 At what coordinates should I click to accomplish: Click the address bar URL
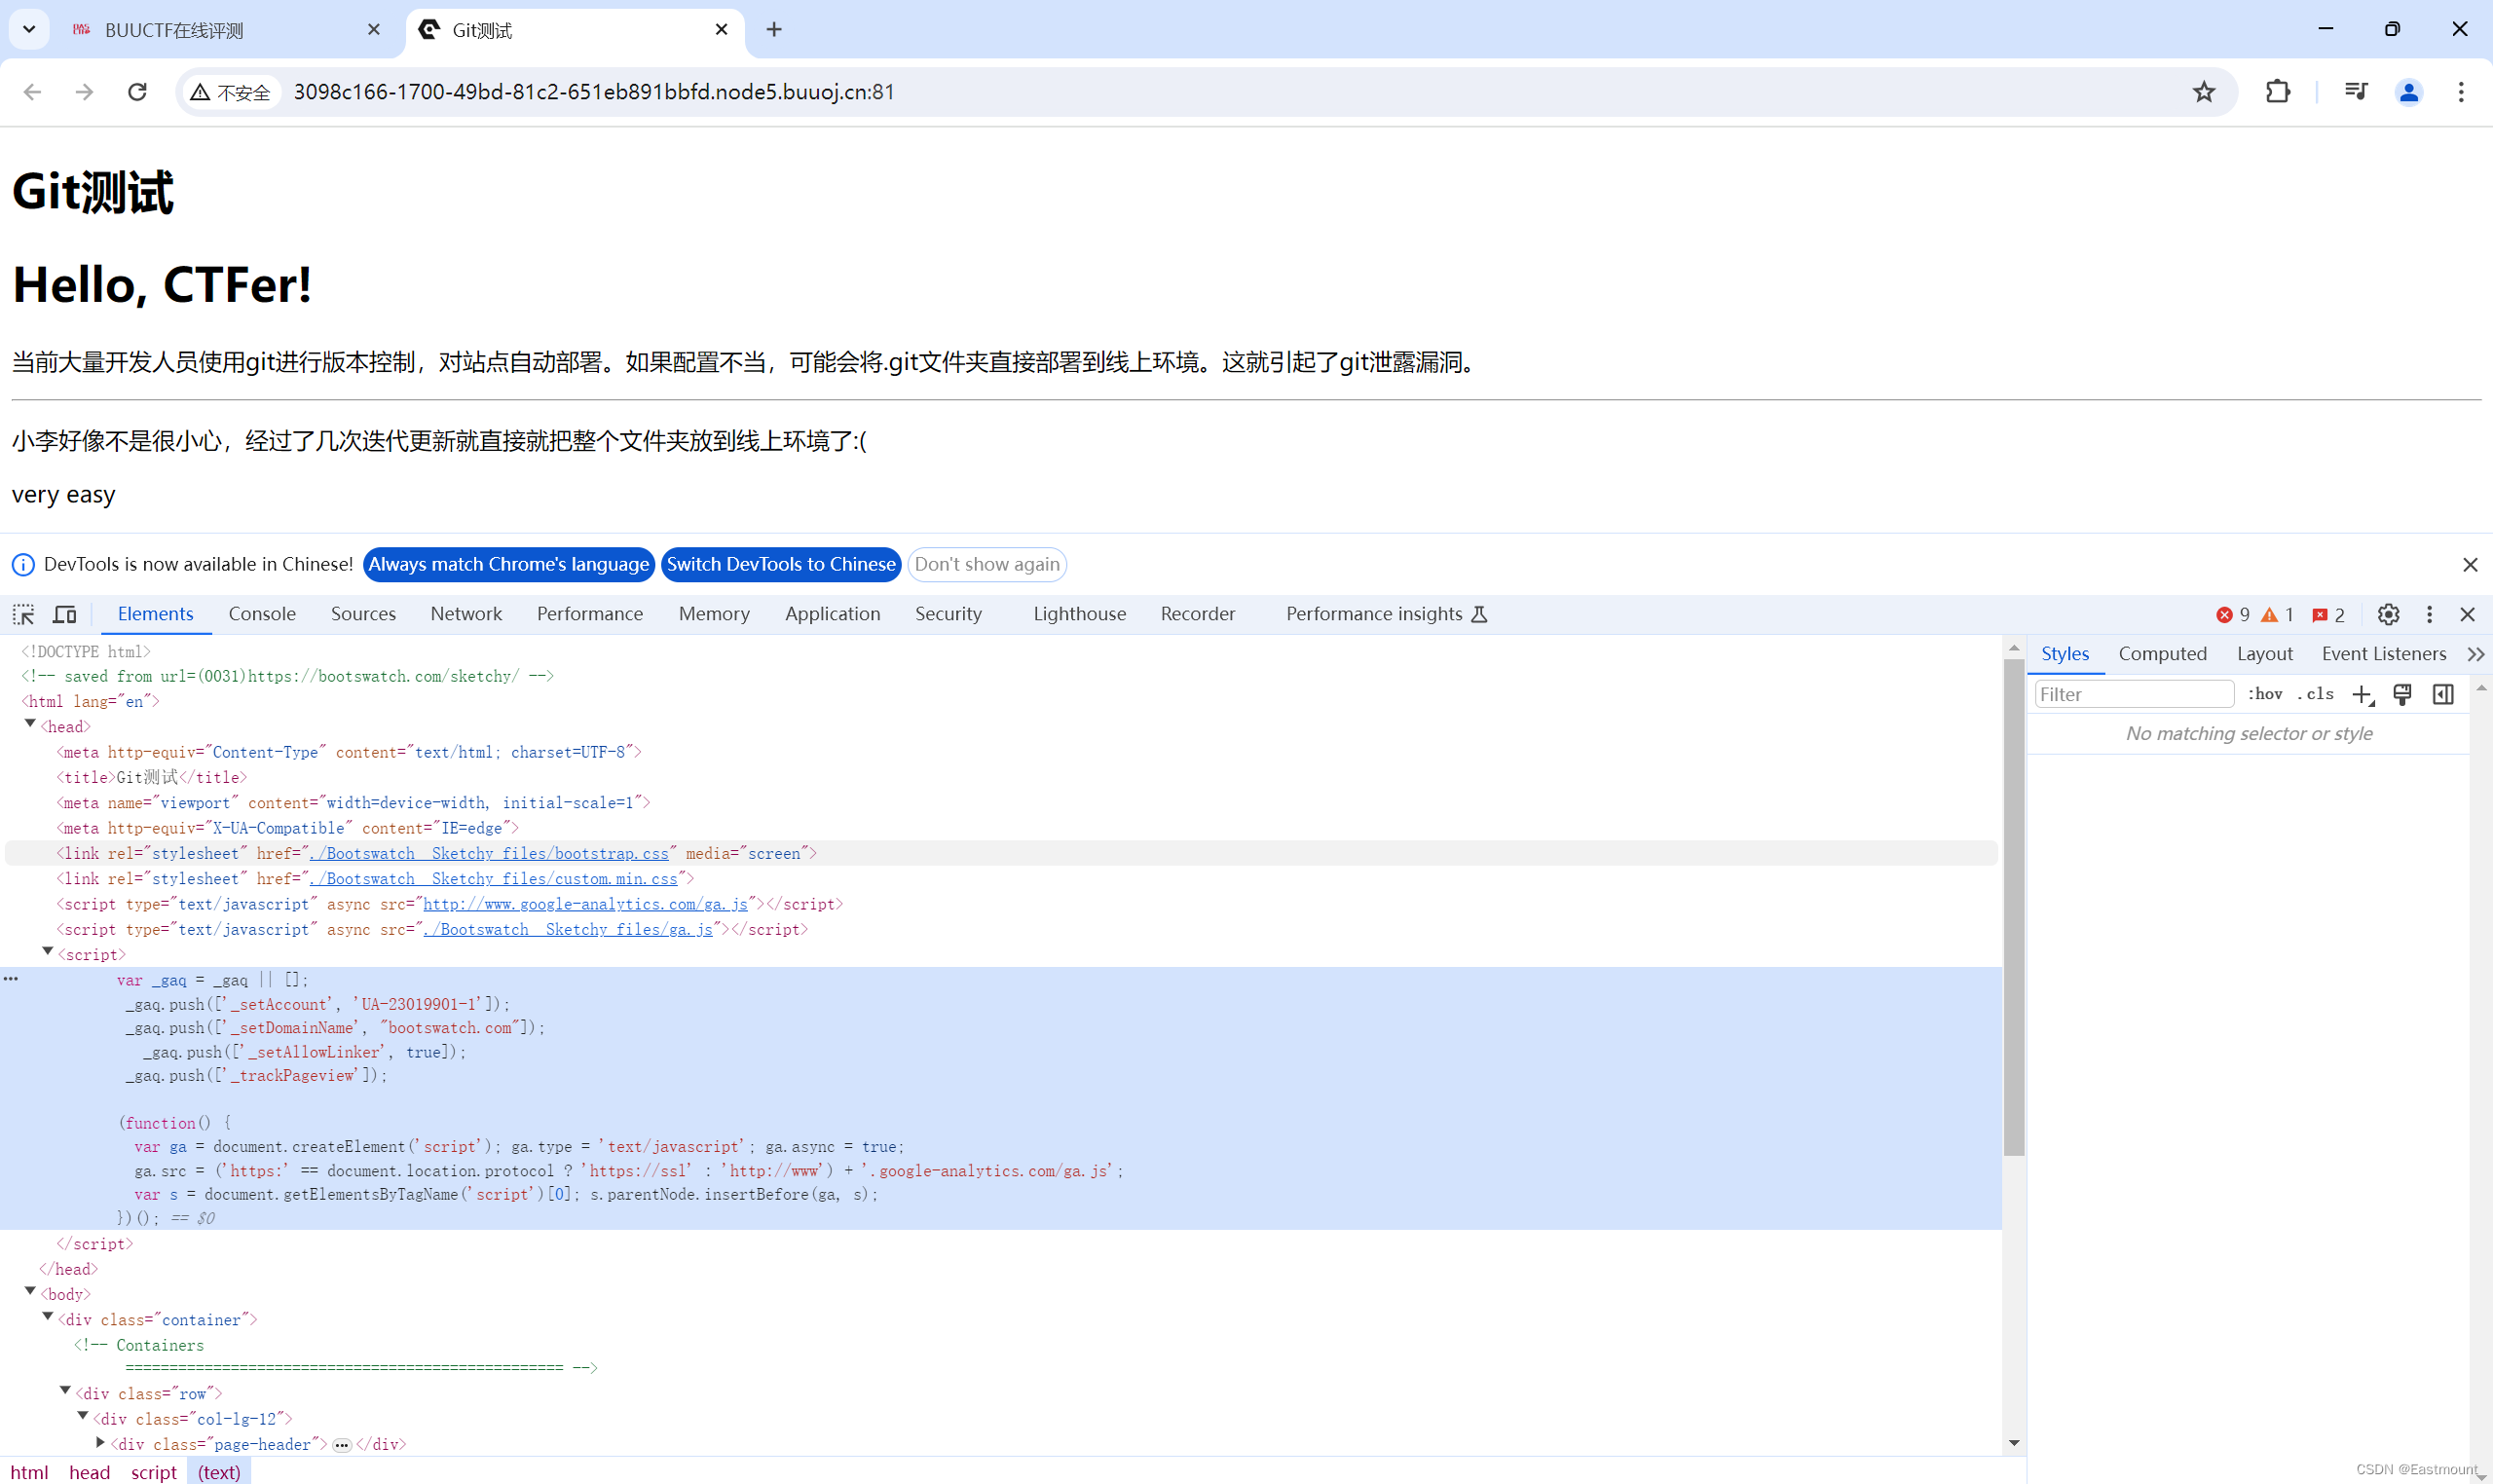pyautogui.click(x=593, y=92)
